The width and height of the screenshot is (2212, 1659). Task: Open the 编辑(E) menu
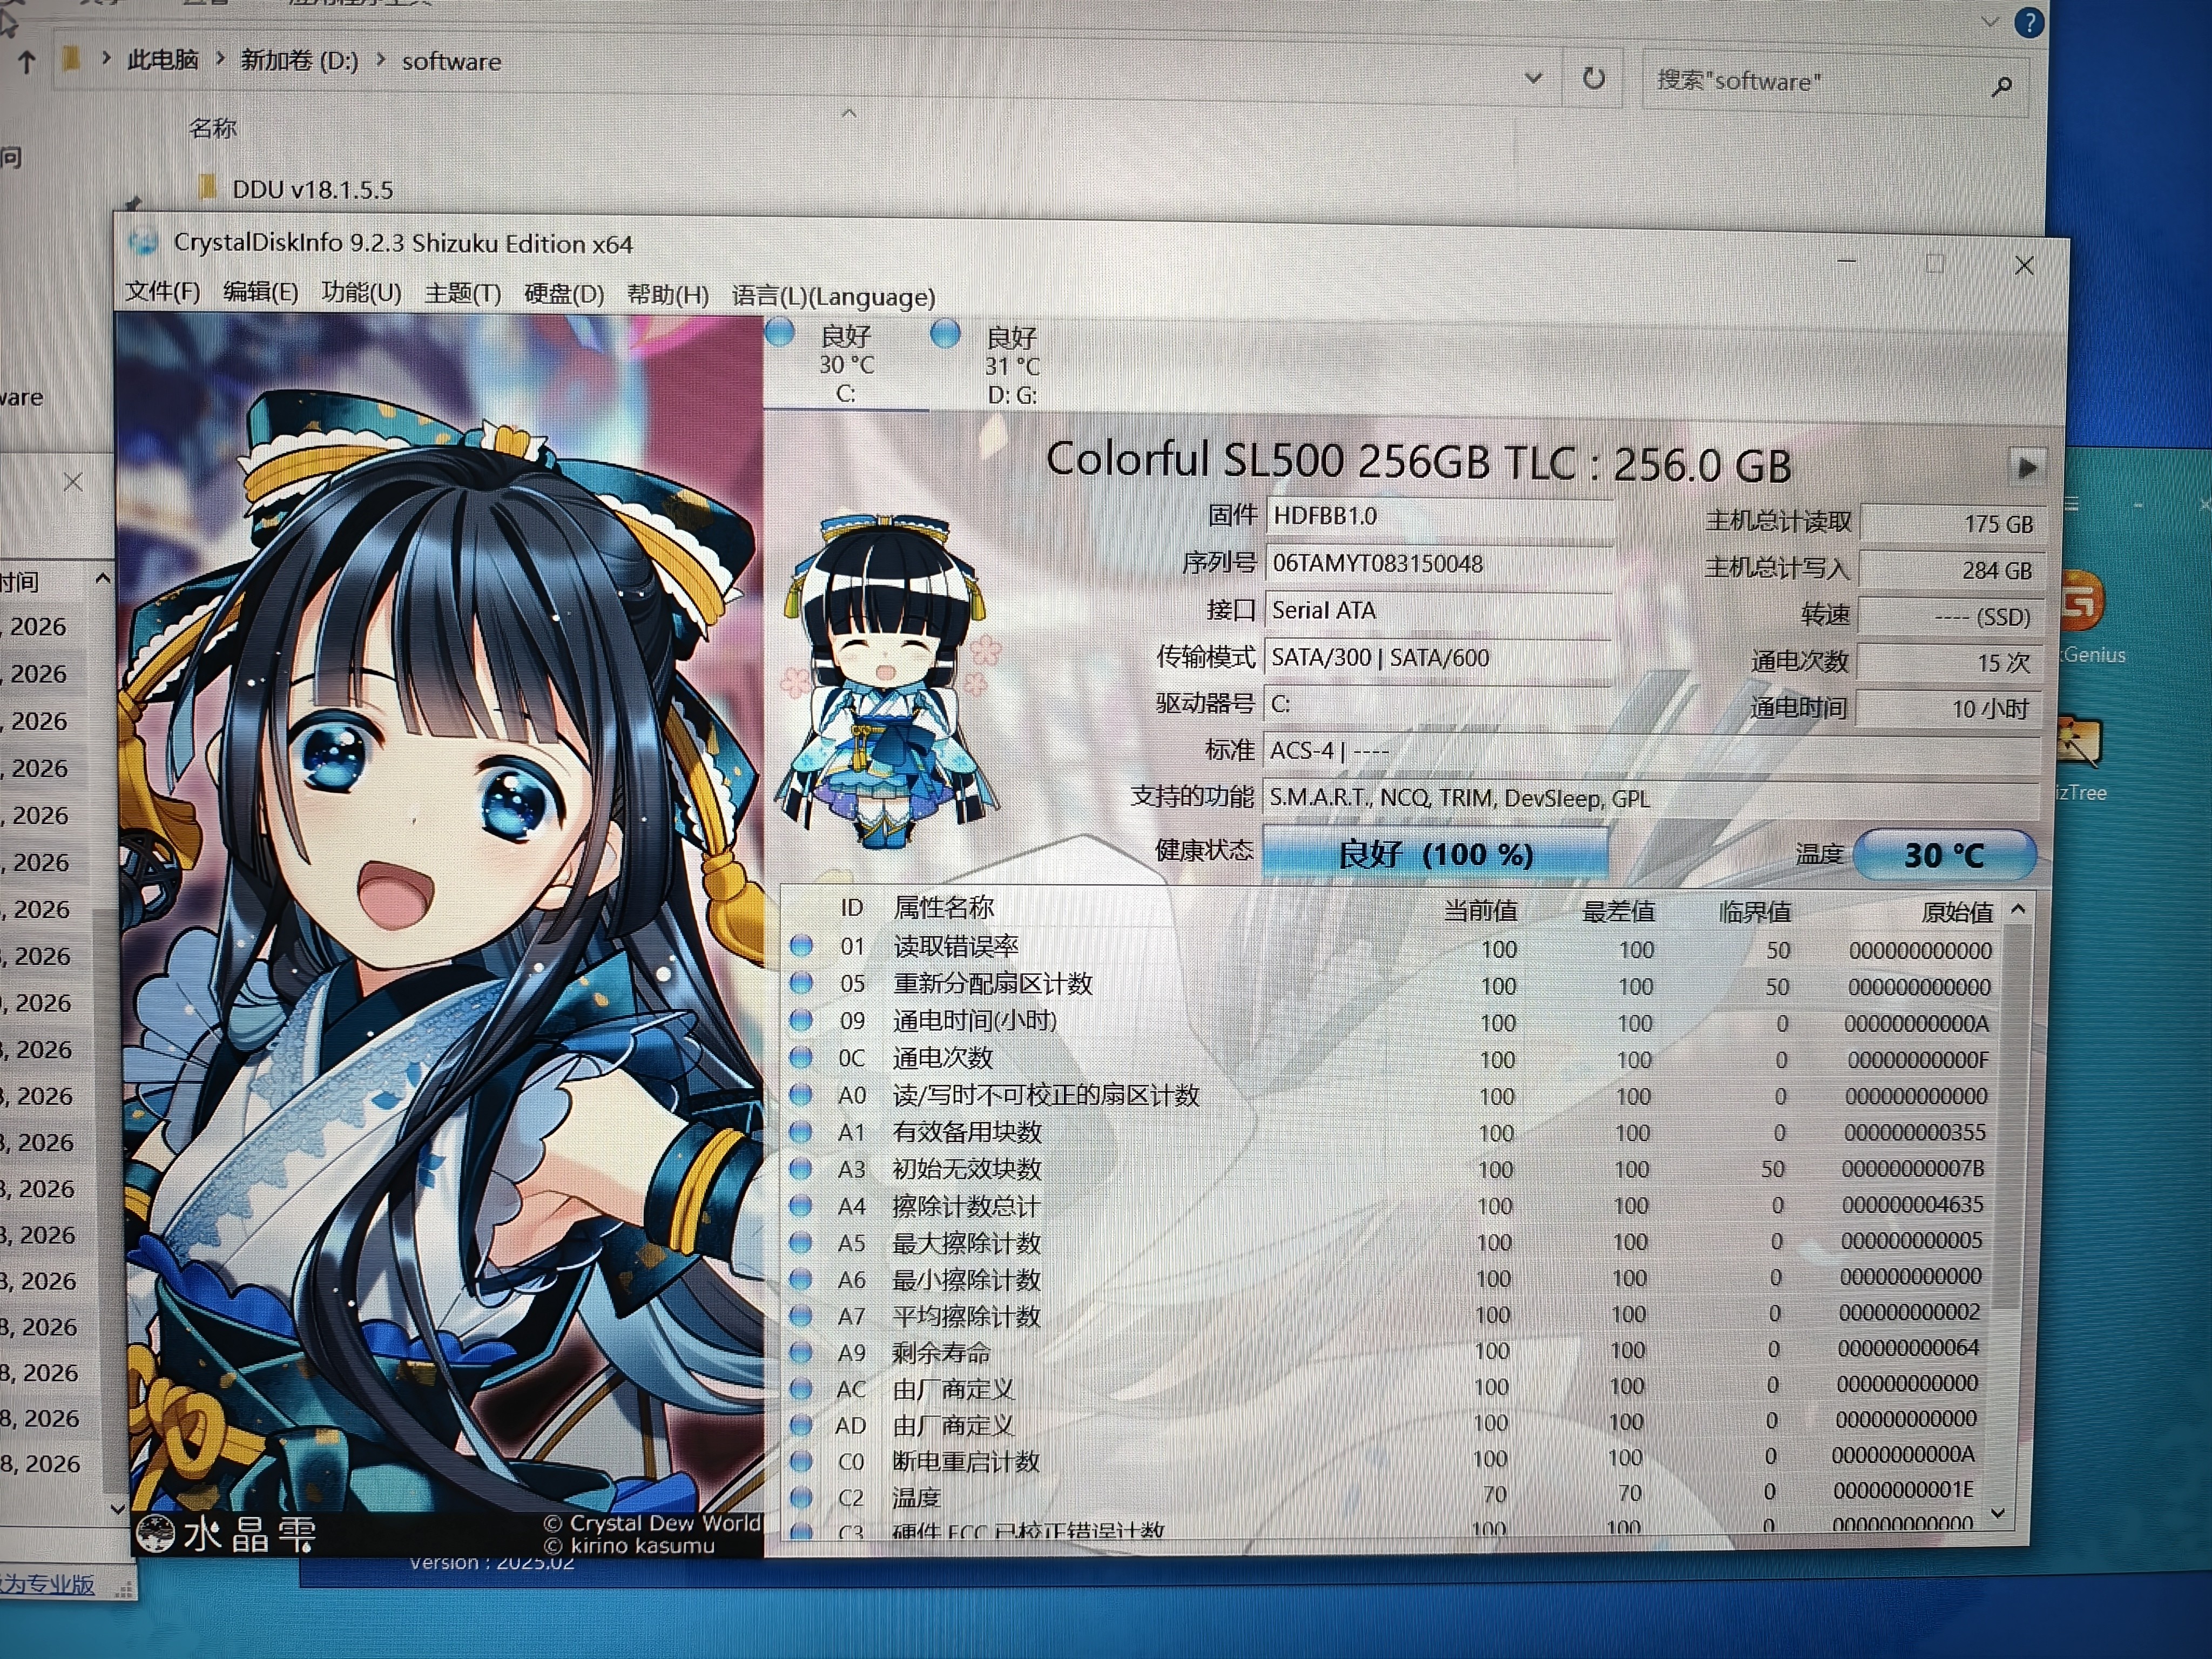260,292
